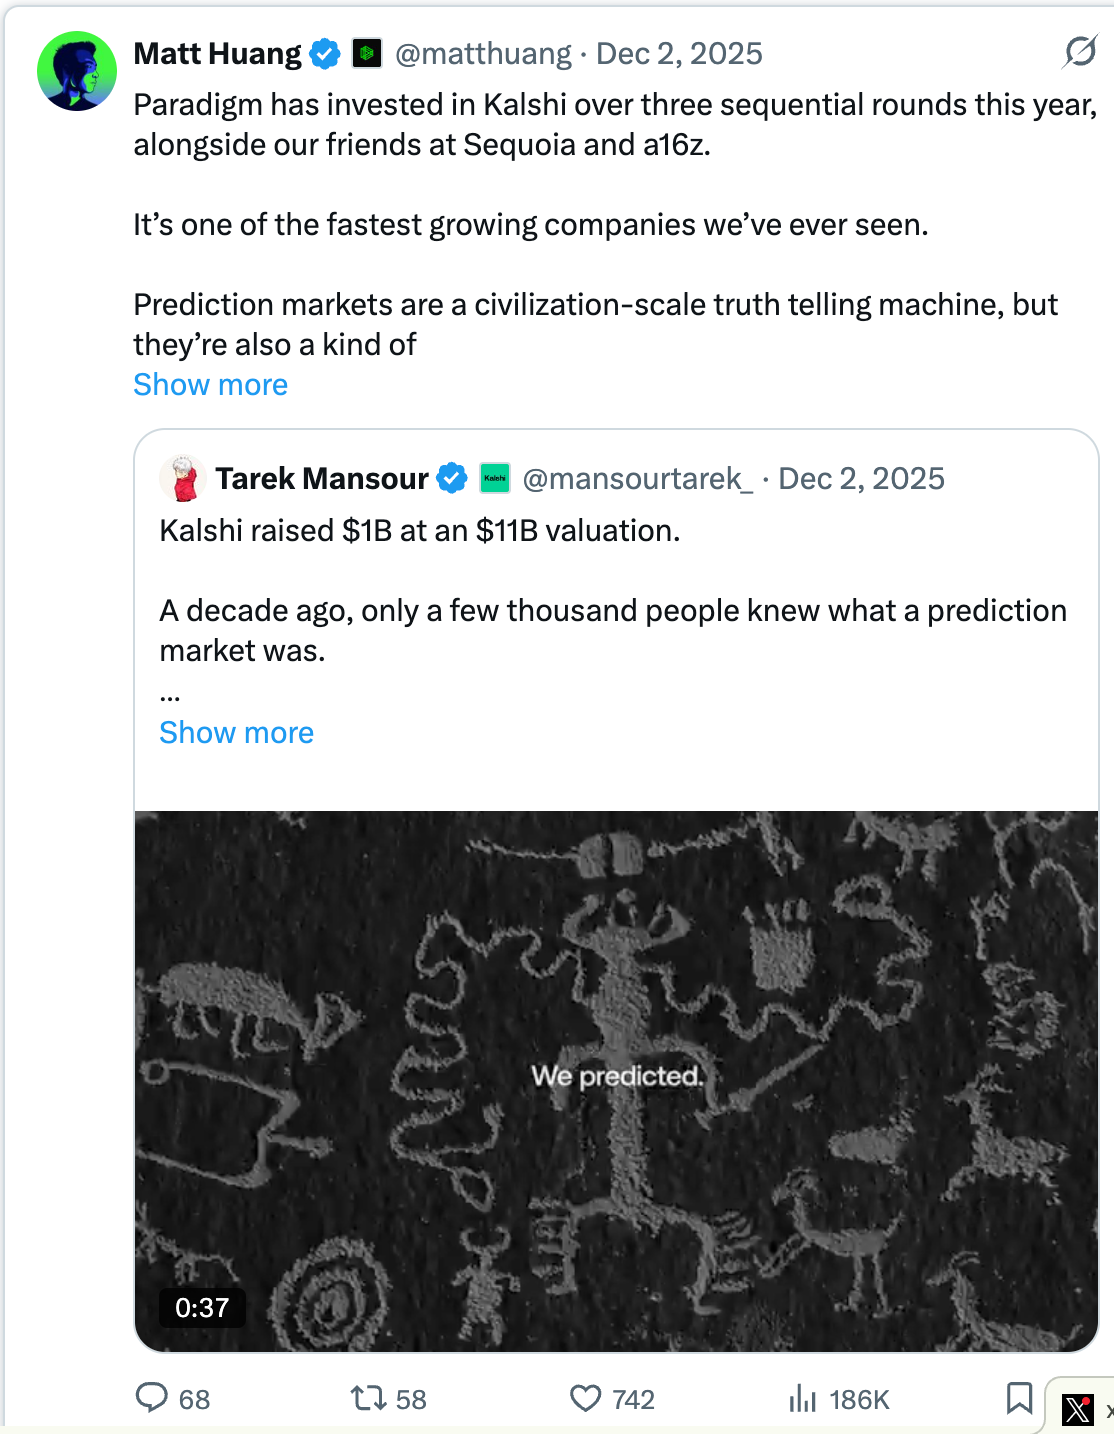Click the X logo button in corner

[1078, 1410]
